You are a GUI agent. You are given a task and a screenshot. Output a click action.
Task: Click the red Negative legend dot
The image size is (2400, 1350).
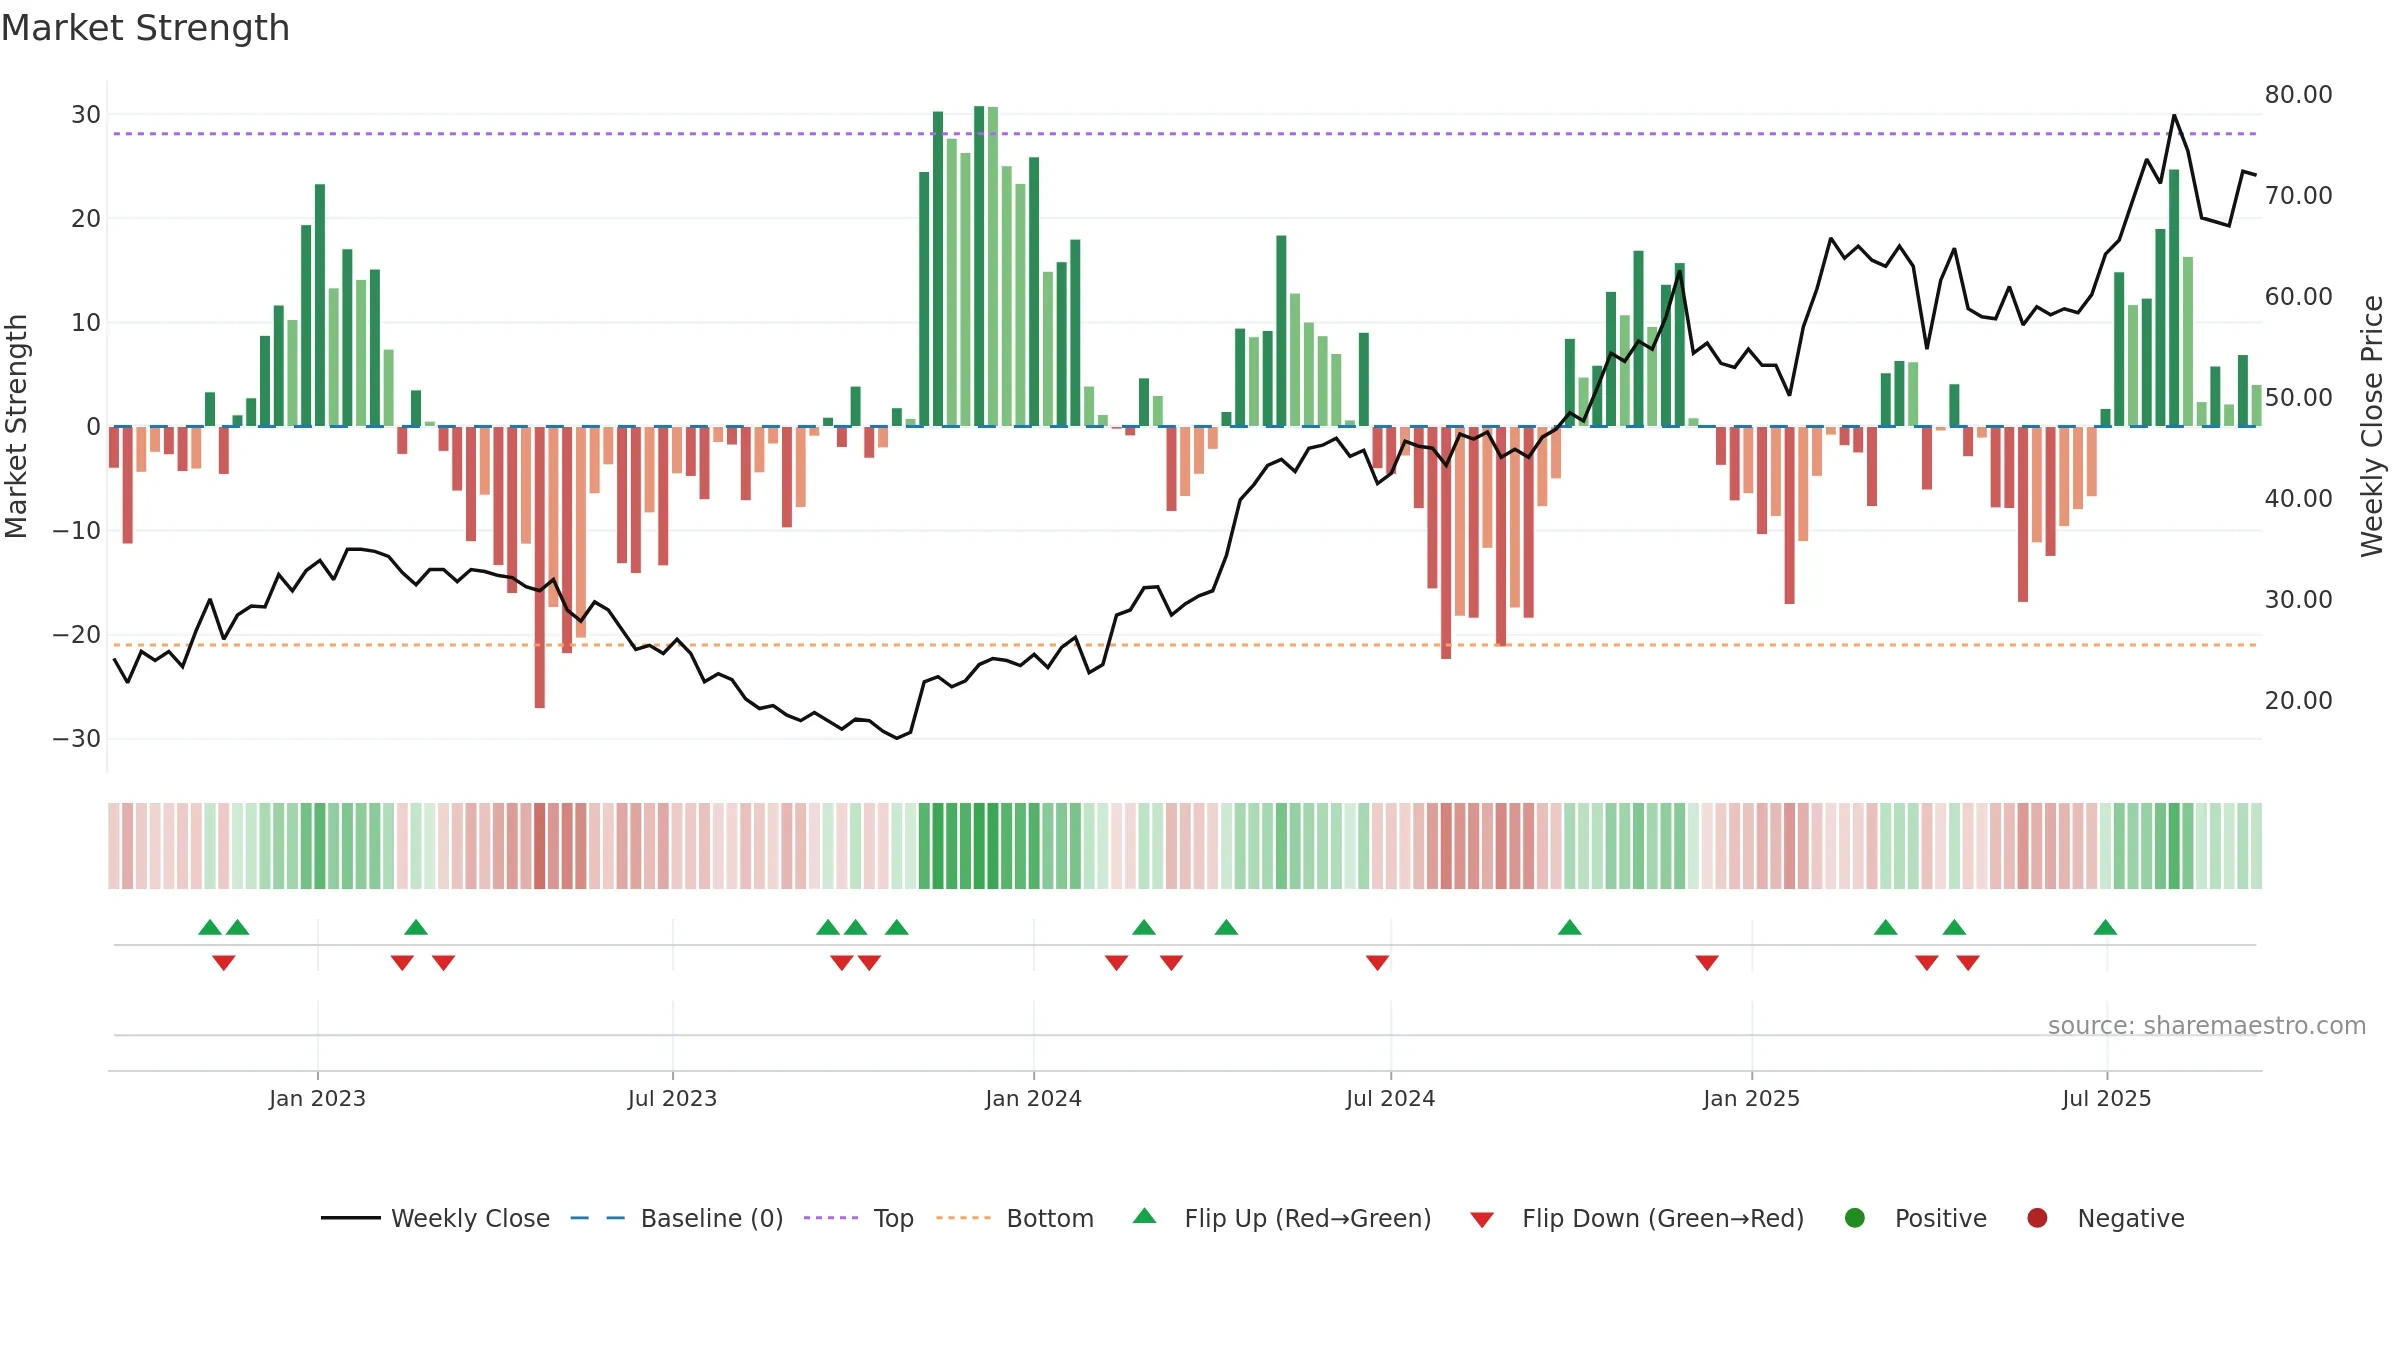coord(2037,1218)
